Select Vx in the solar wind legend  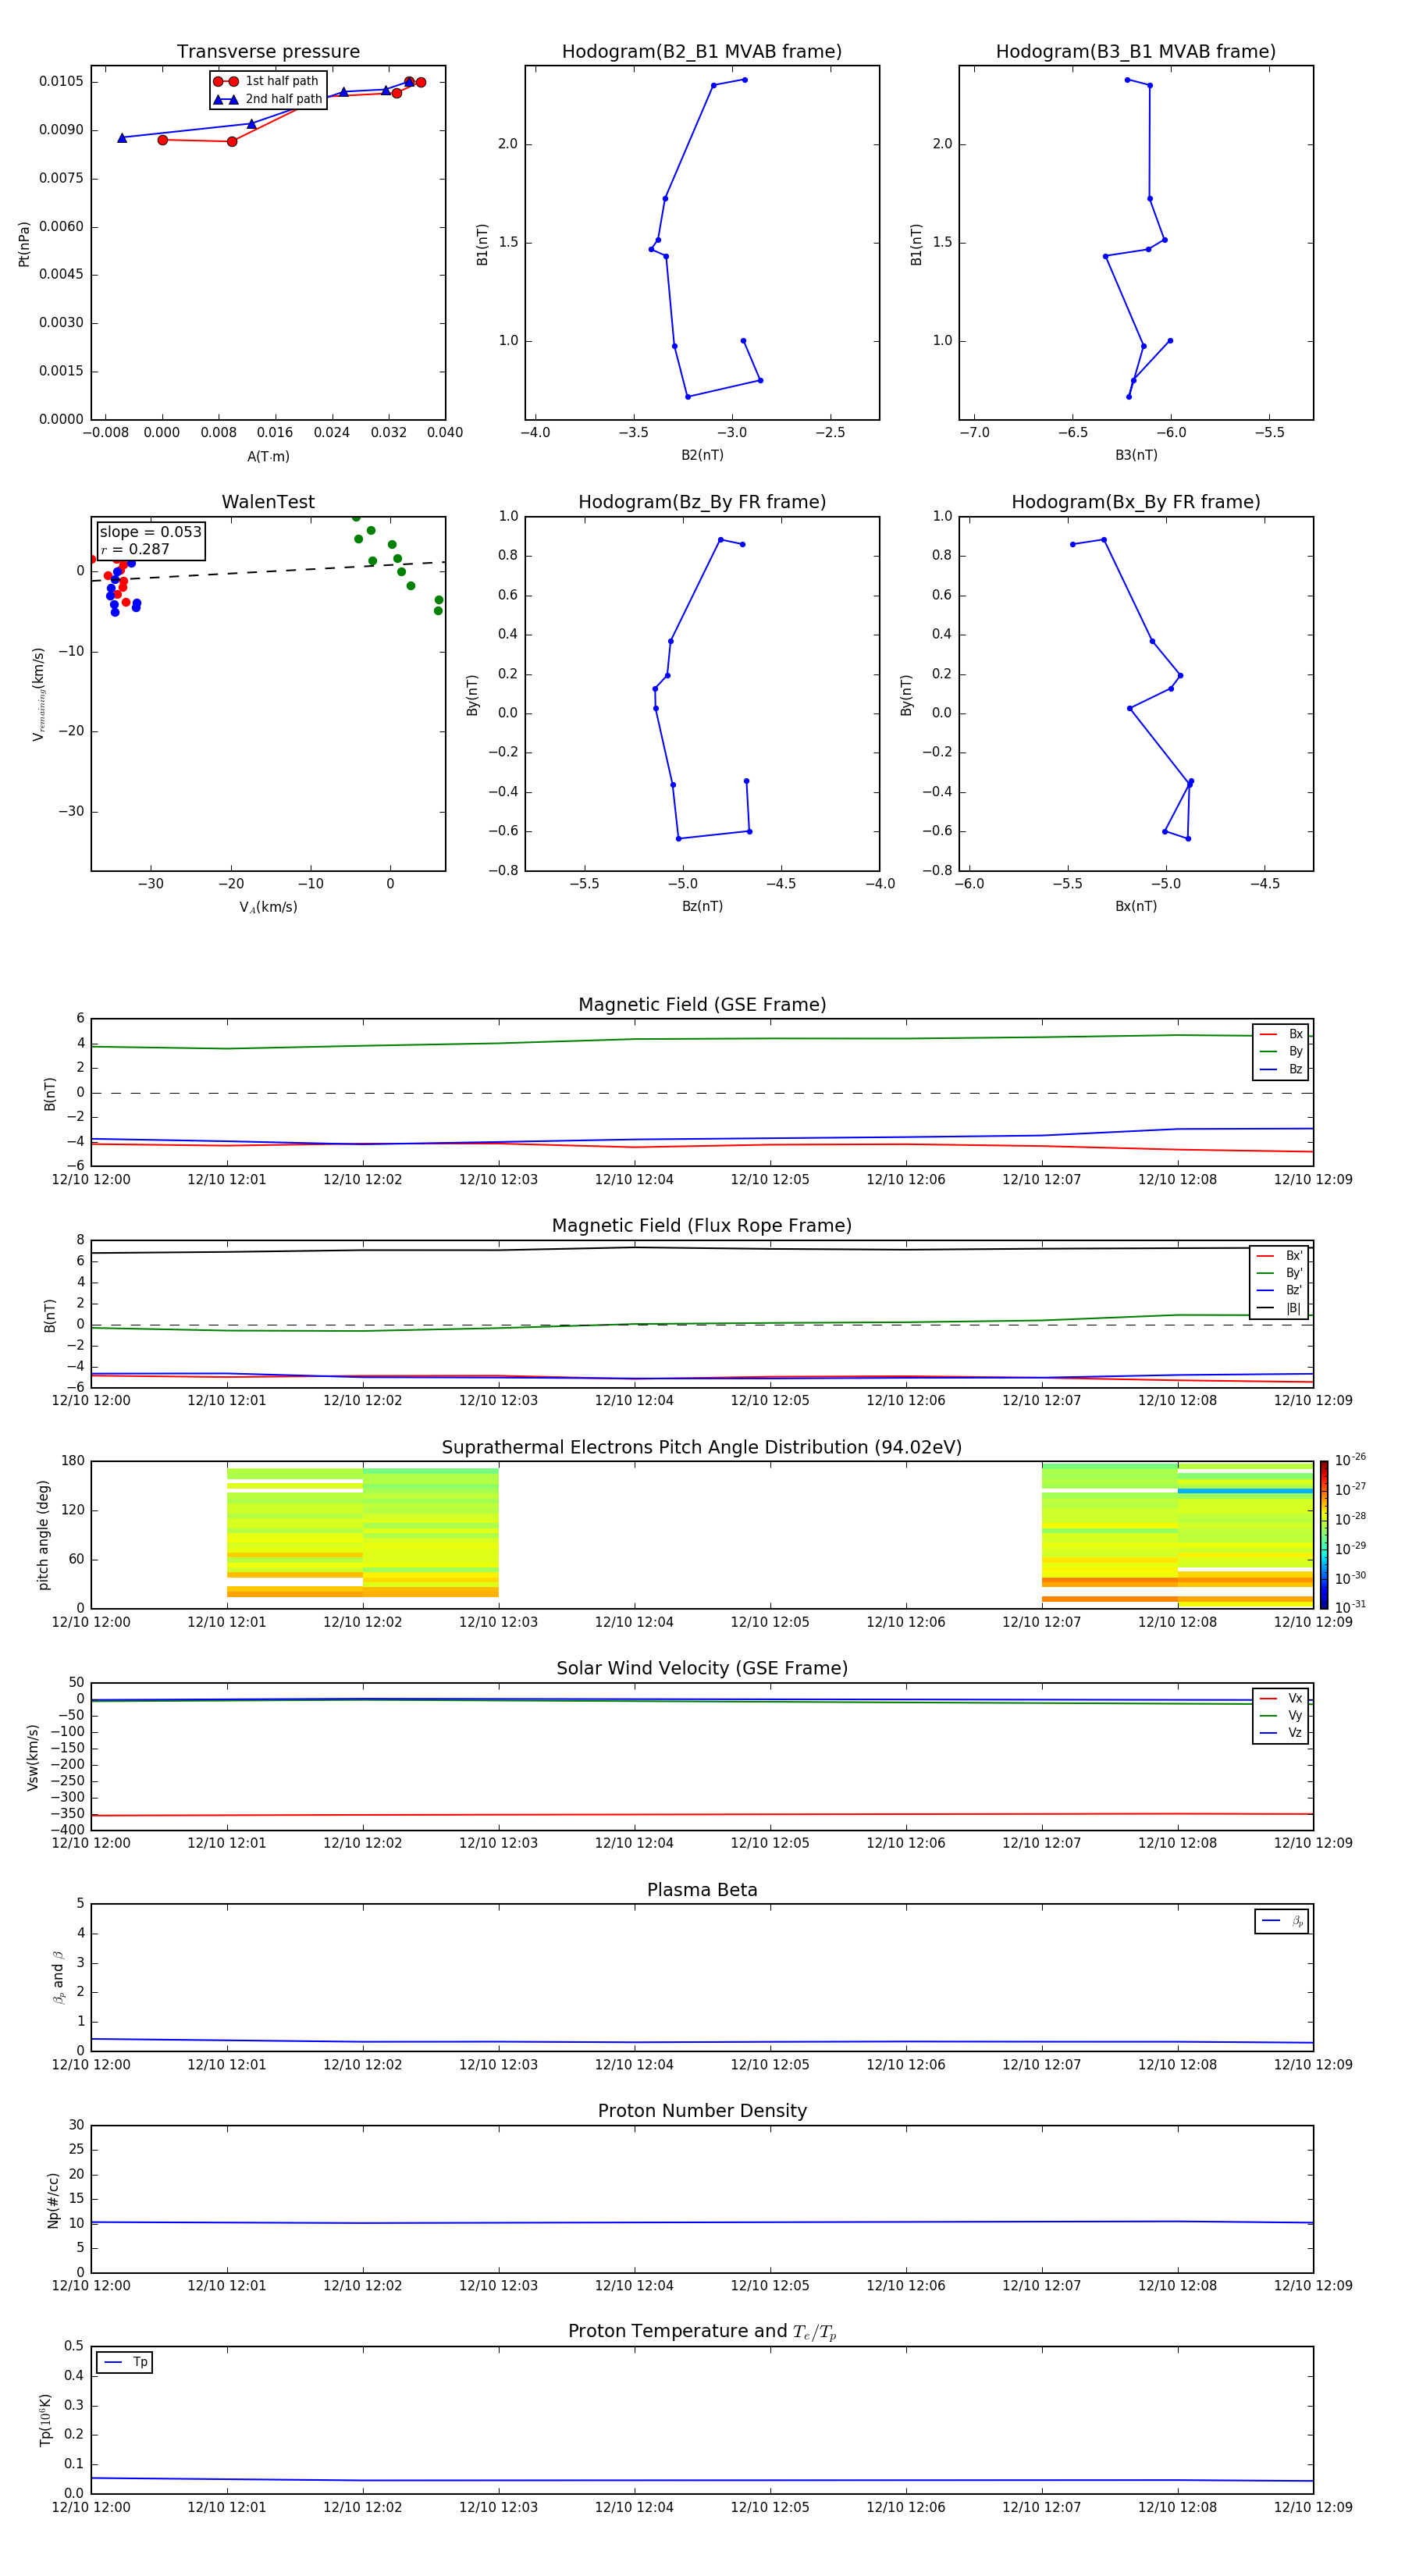point(1281,1698)
